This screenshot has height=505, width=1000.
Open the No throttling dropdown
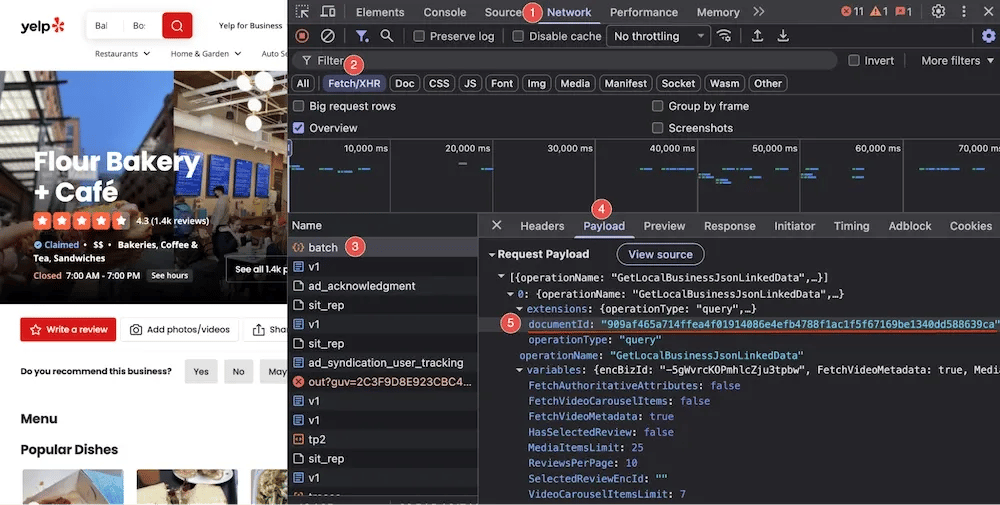coord(658,36)
